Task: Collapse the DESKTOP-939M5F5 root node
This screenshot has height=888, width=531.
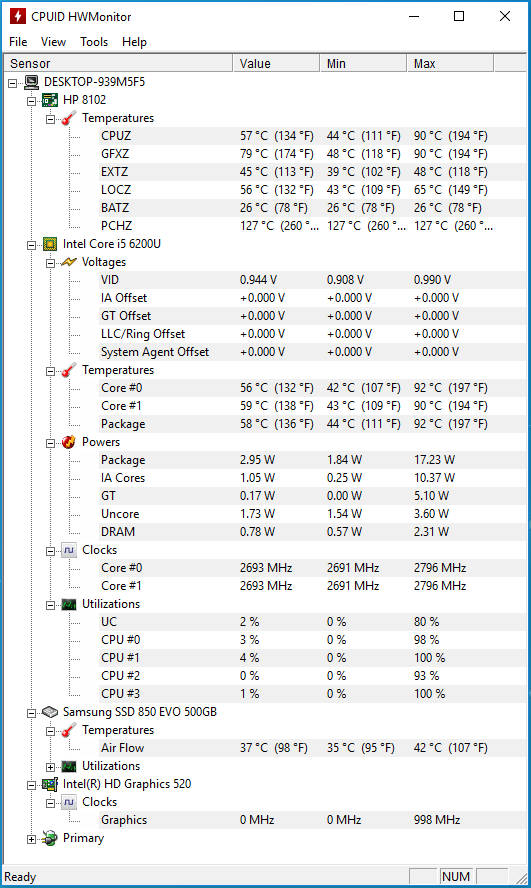Action: (x=12, y=83)
